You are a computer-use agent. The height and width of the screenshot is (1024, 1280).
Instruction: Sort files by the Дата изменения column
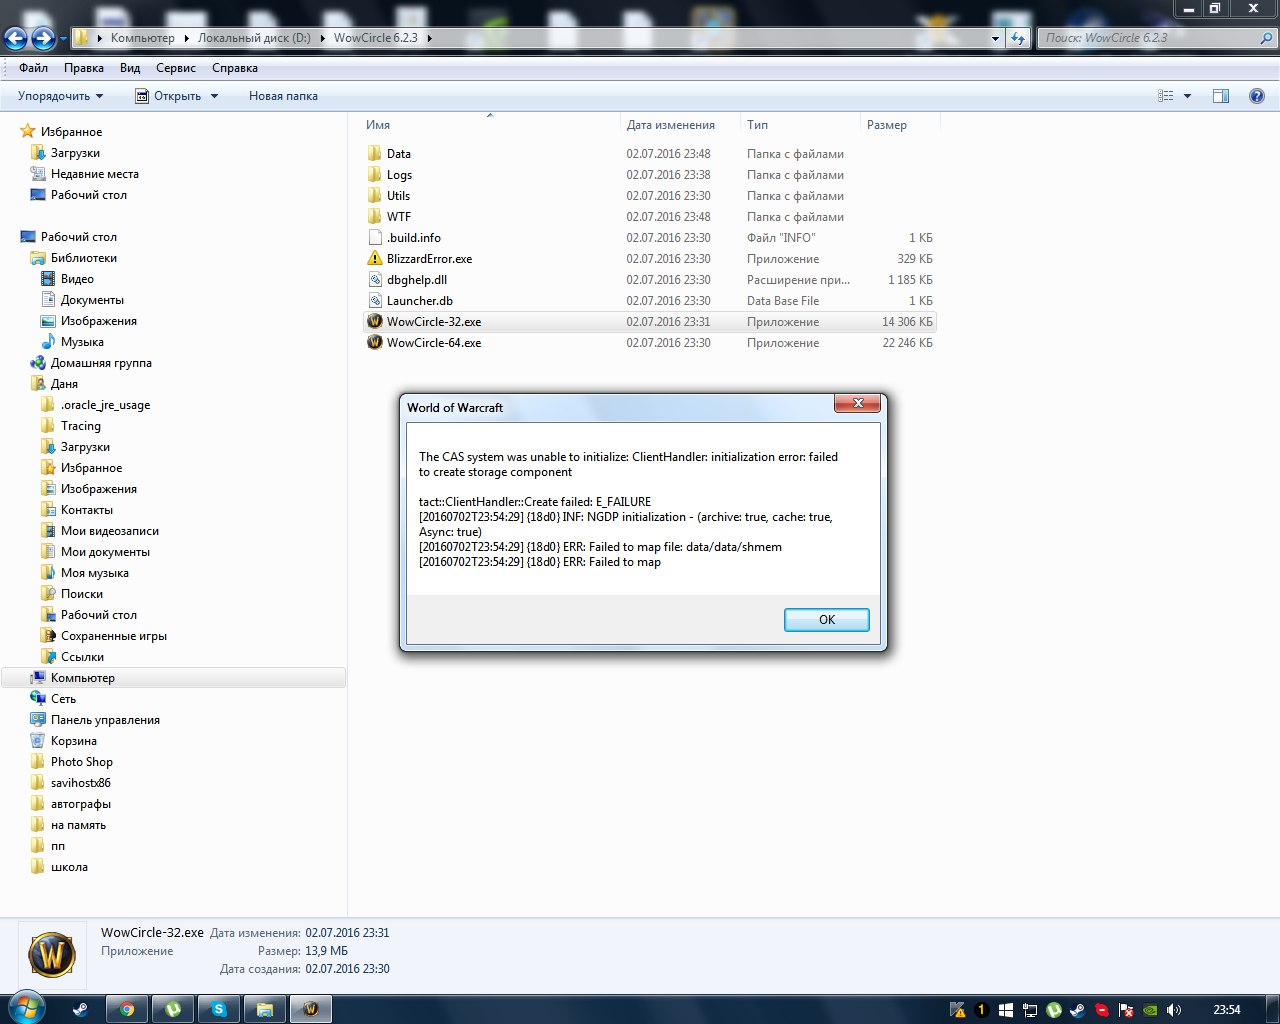[x=670, y=125]
